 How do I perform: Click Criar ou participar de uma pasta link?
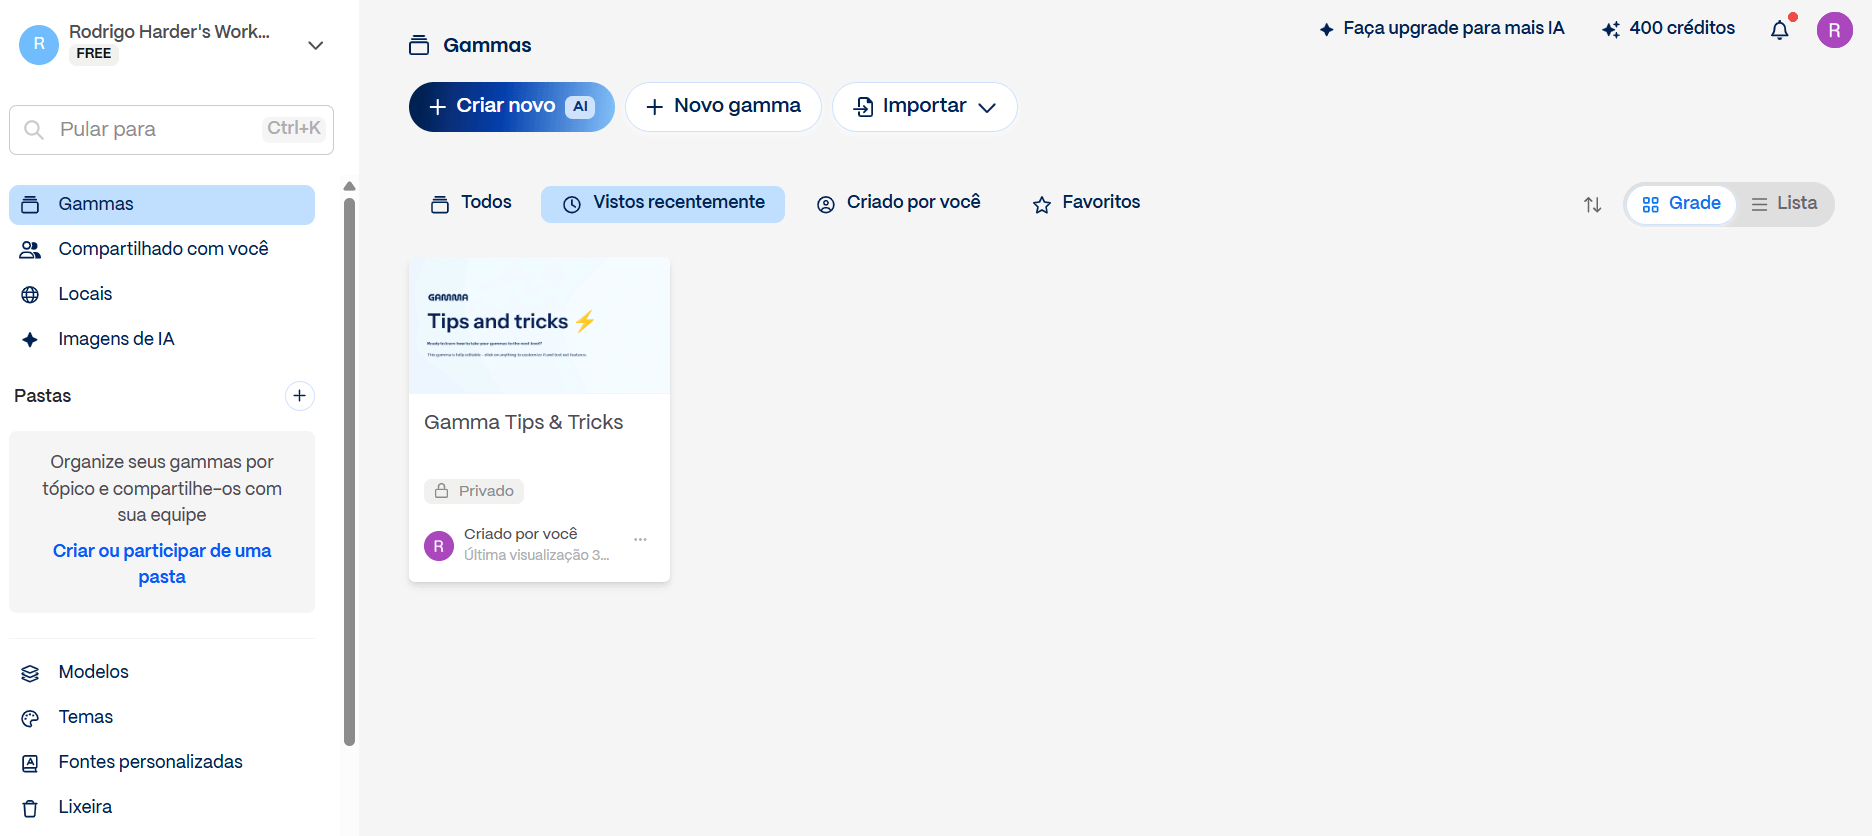pyautogui.click(x=162, y=564)
